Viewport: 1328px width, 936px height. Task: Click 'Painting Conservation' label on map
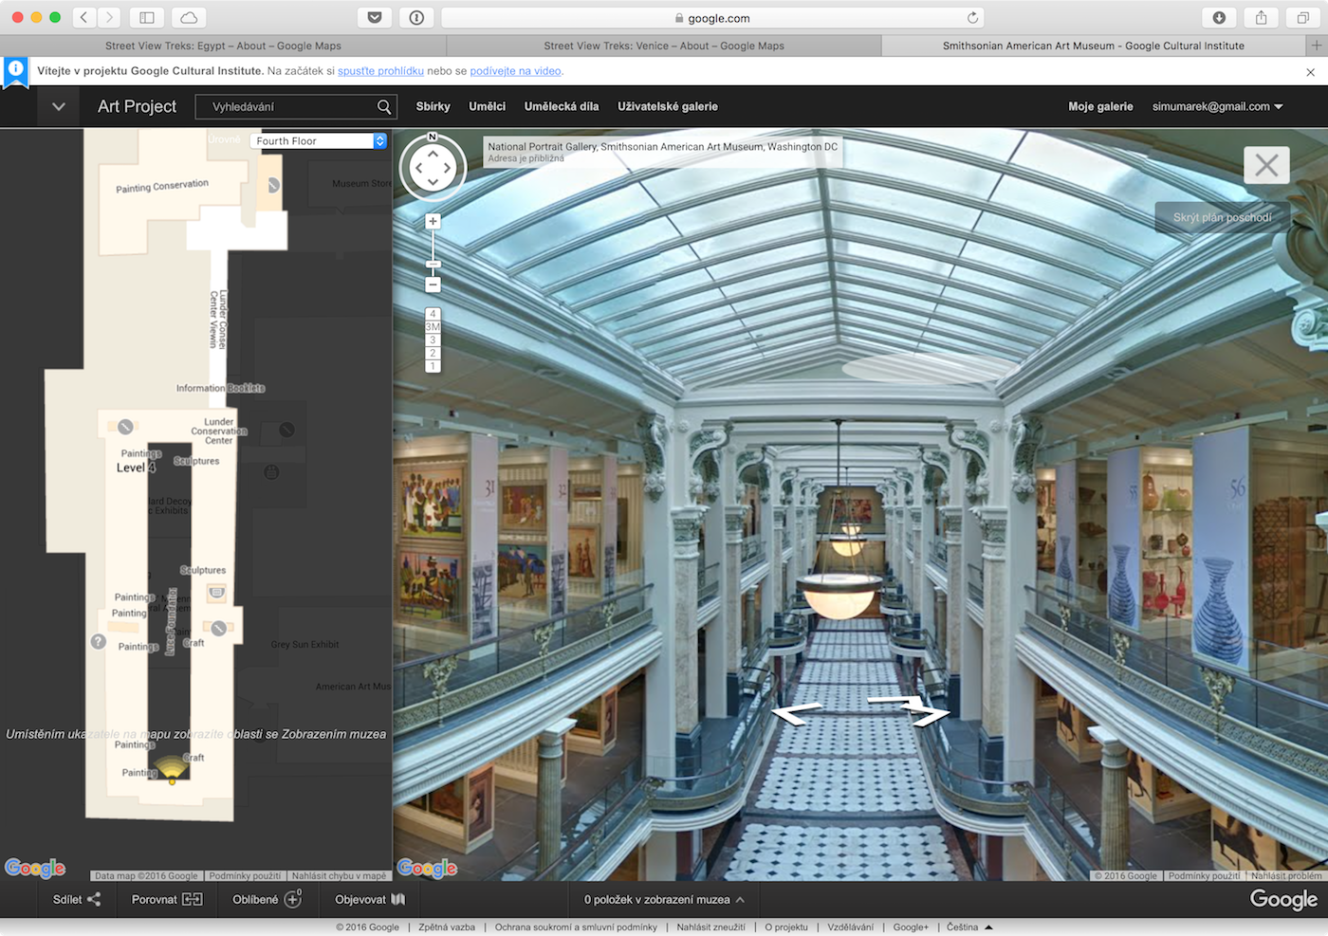point(162,186)
